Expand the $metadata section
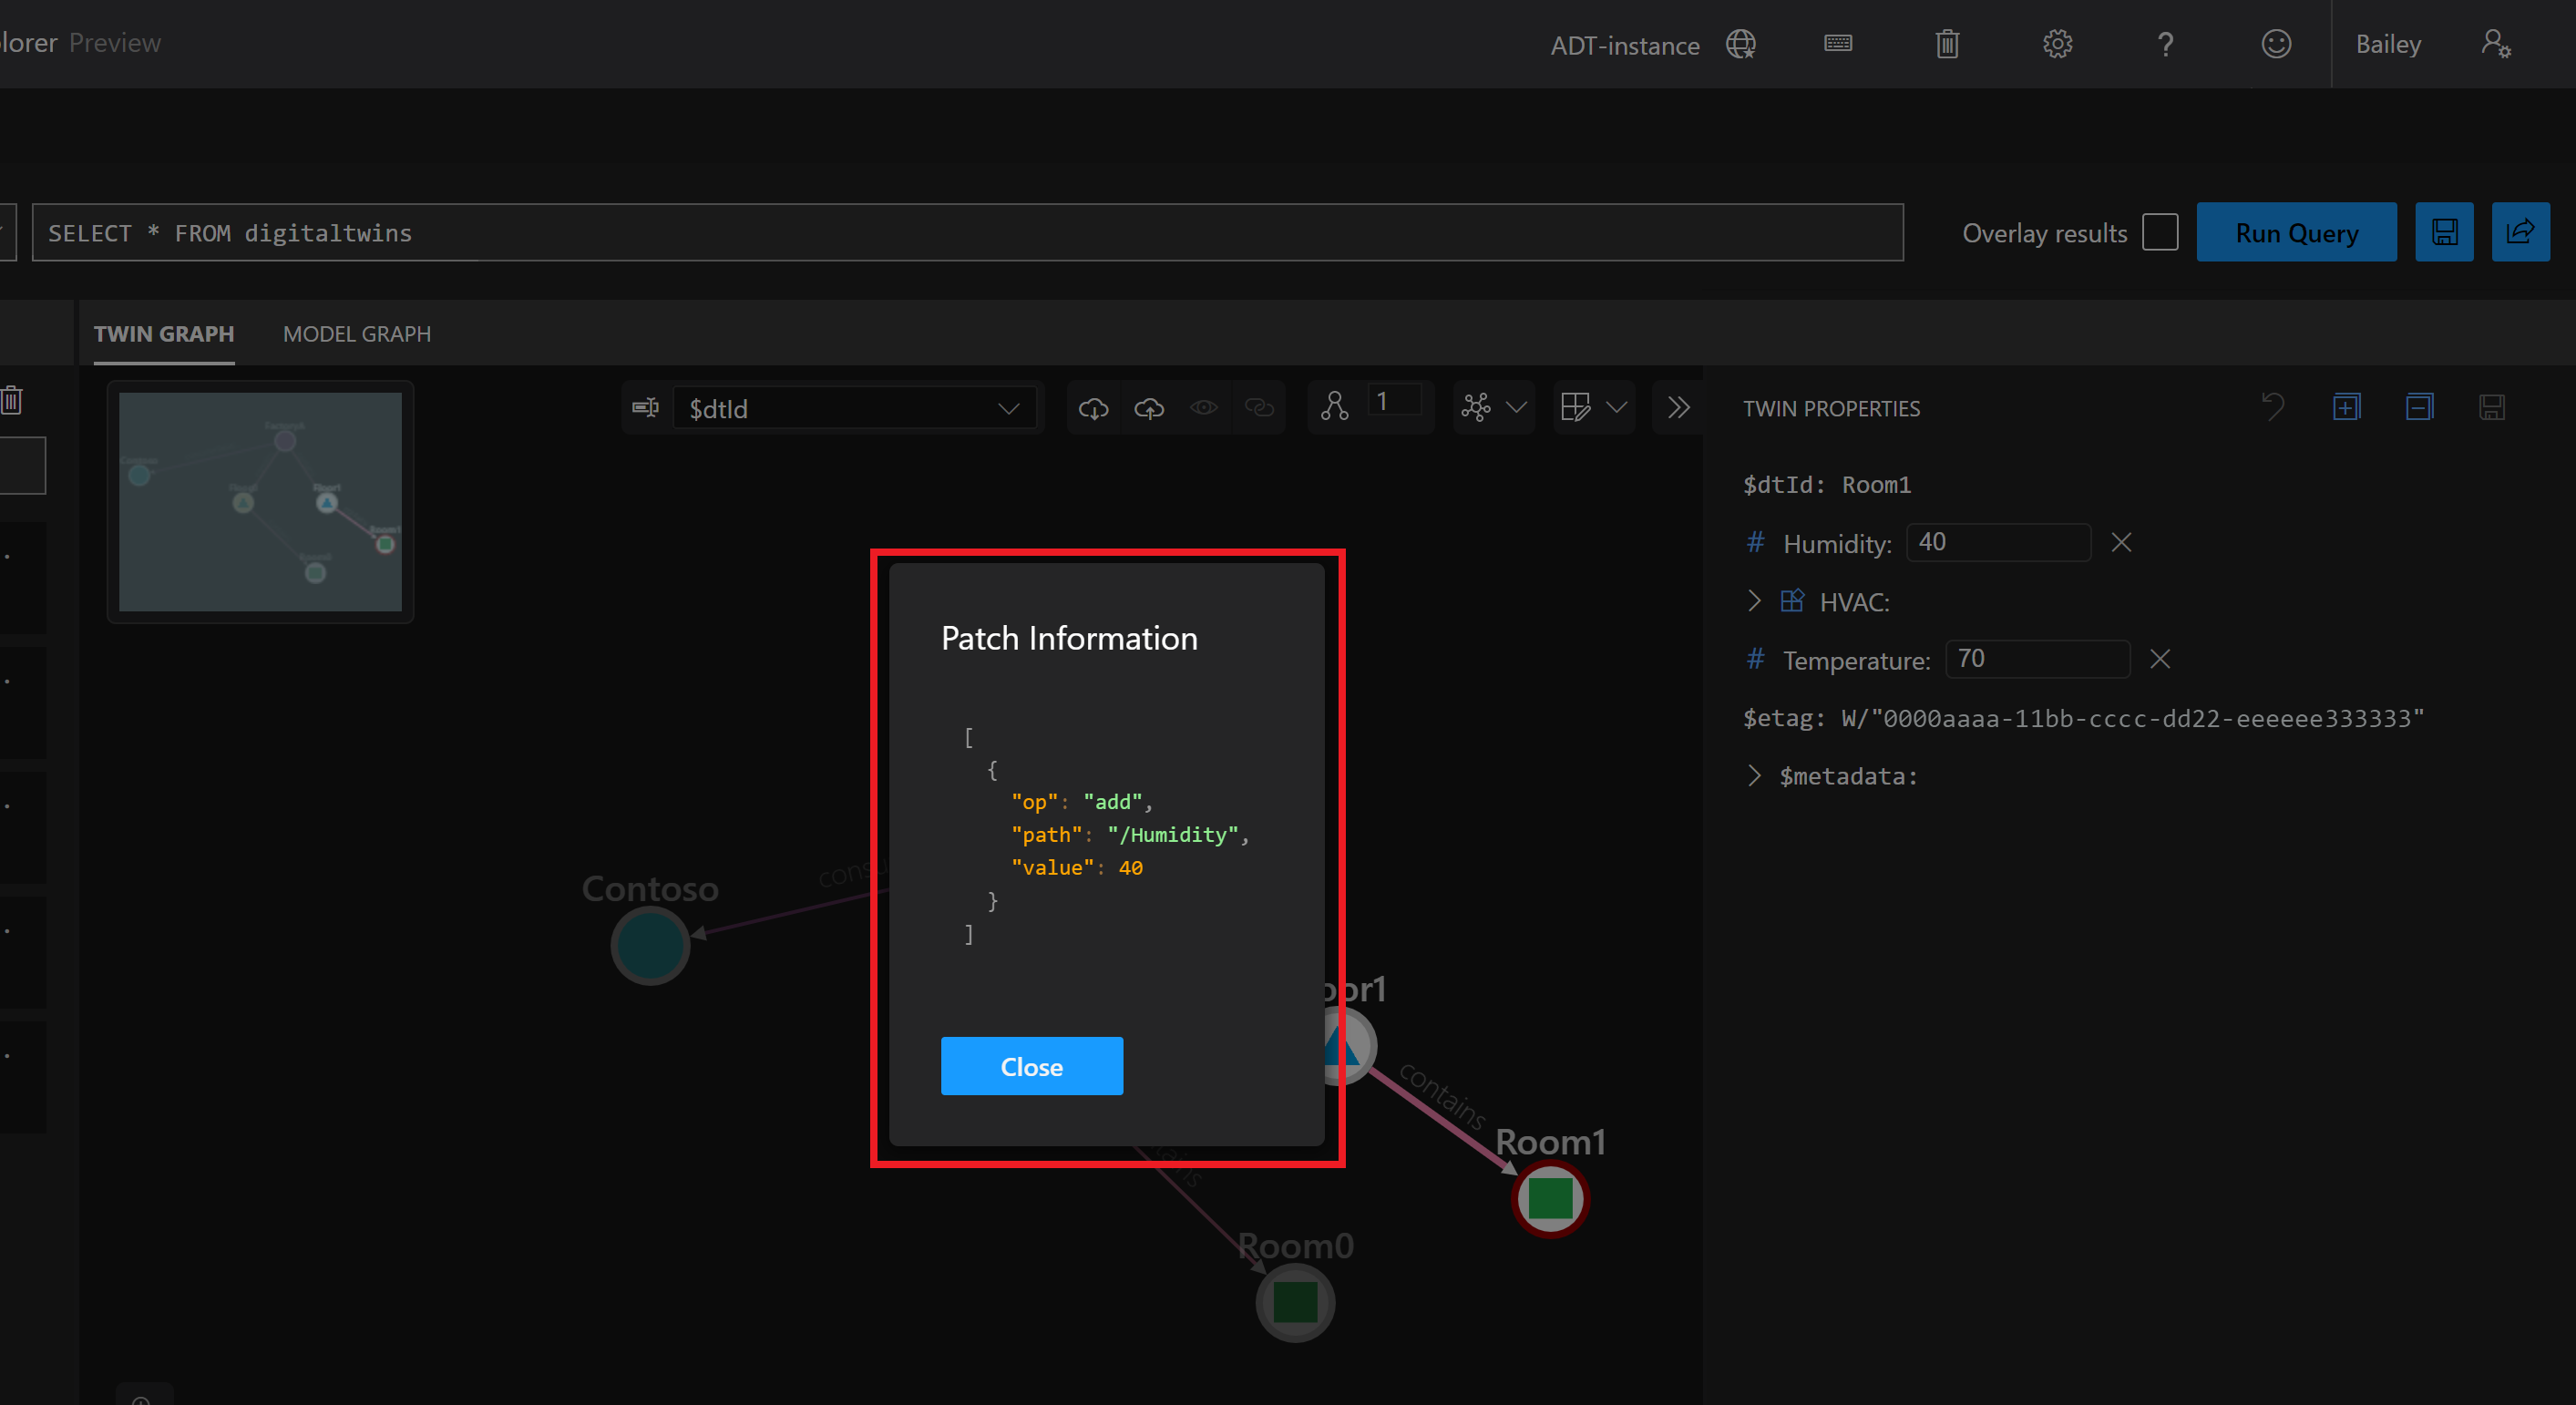The image size is (2576, 1405). coord(1754,776)
